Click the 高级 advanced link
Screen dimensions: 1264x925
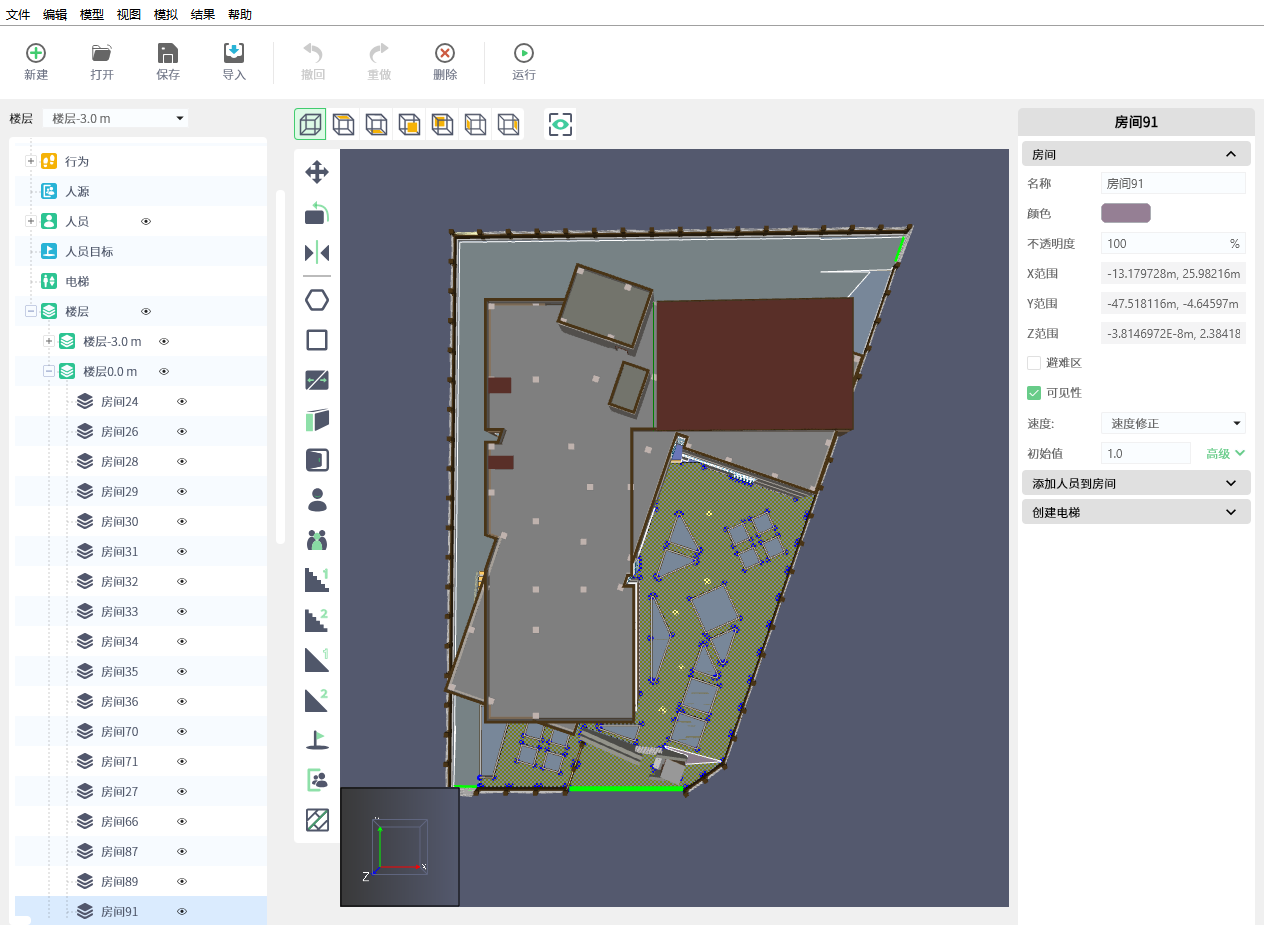1225,453
